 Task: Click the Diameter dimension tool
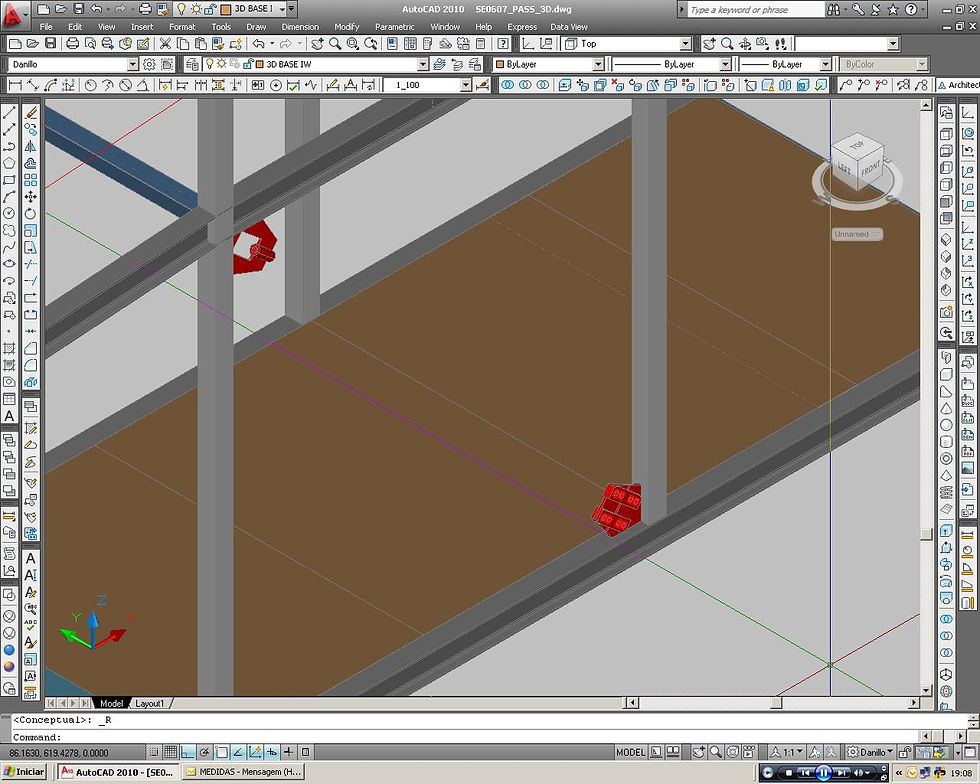125,85
